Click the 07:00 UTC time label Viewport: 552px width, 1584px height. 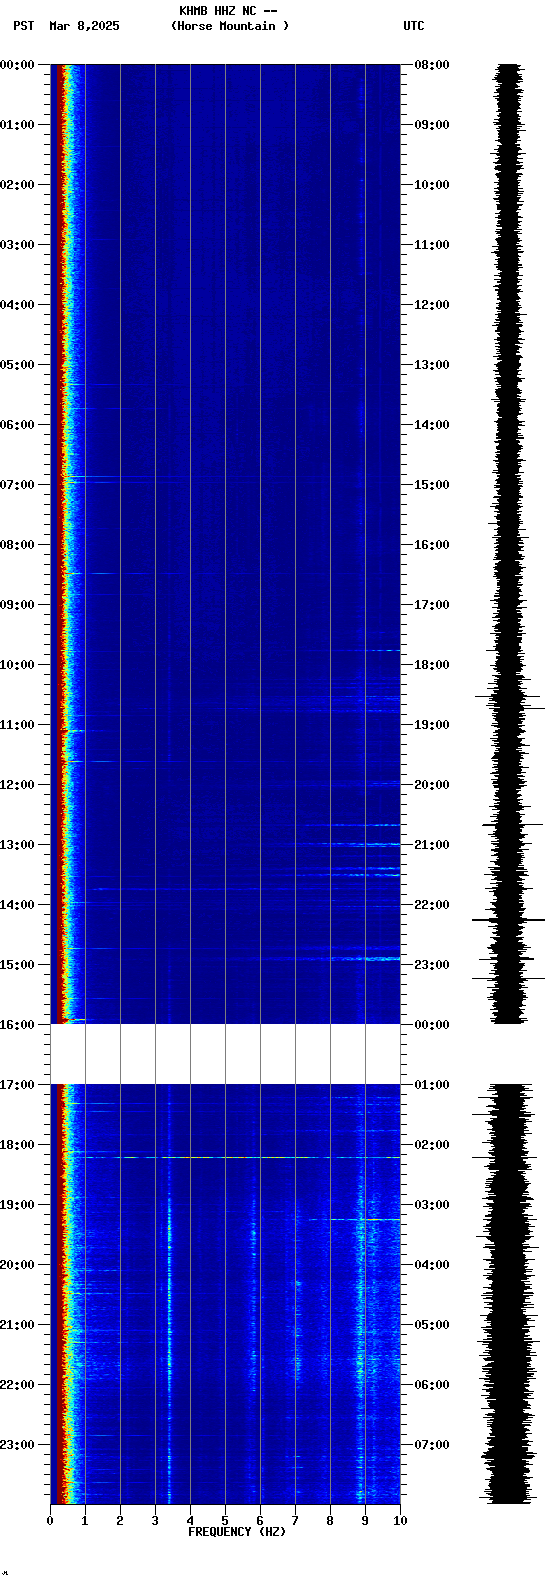click(x=432, y=1445)
